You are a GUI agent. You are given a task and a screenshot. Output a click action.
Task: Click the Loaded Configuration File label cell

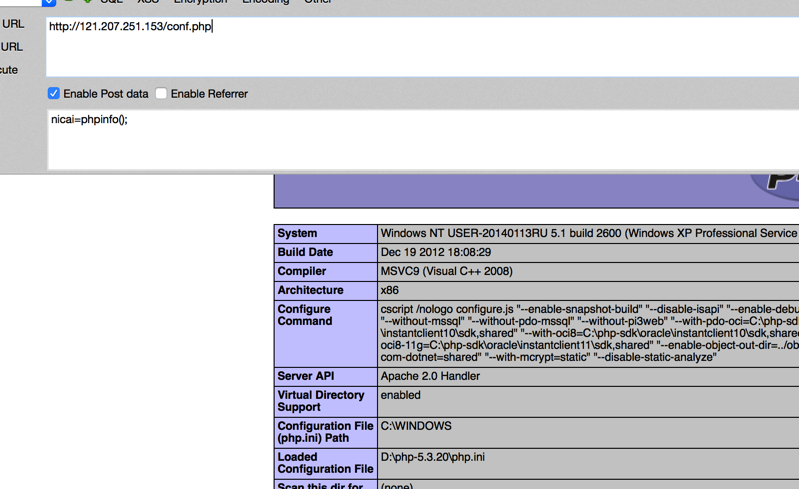tap(326, 463)
